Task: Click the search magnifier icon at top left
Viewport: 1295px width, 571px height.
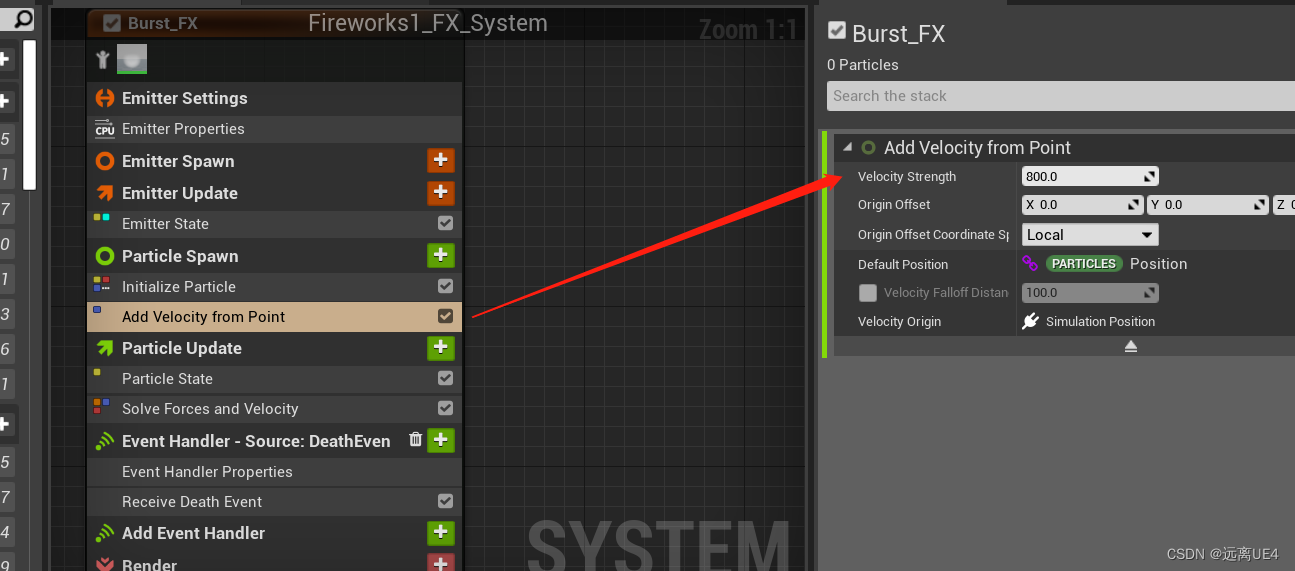Action: 23,19
